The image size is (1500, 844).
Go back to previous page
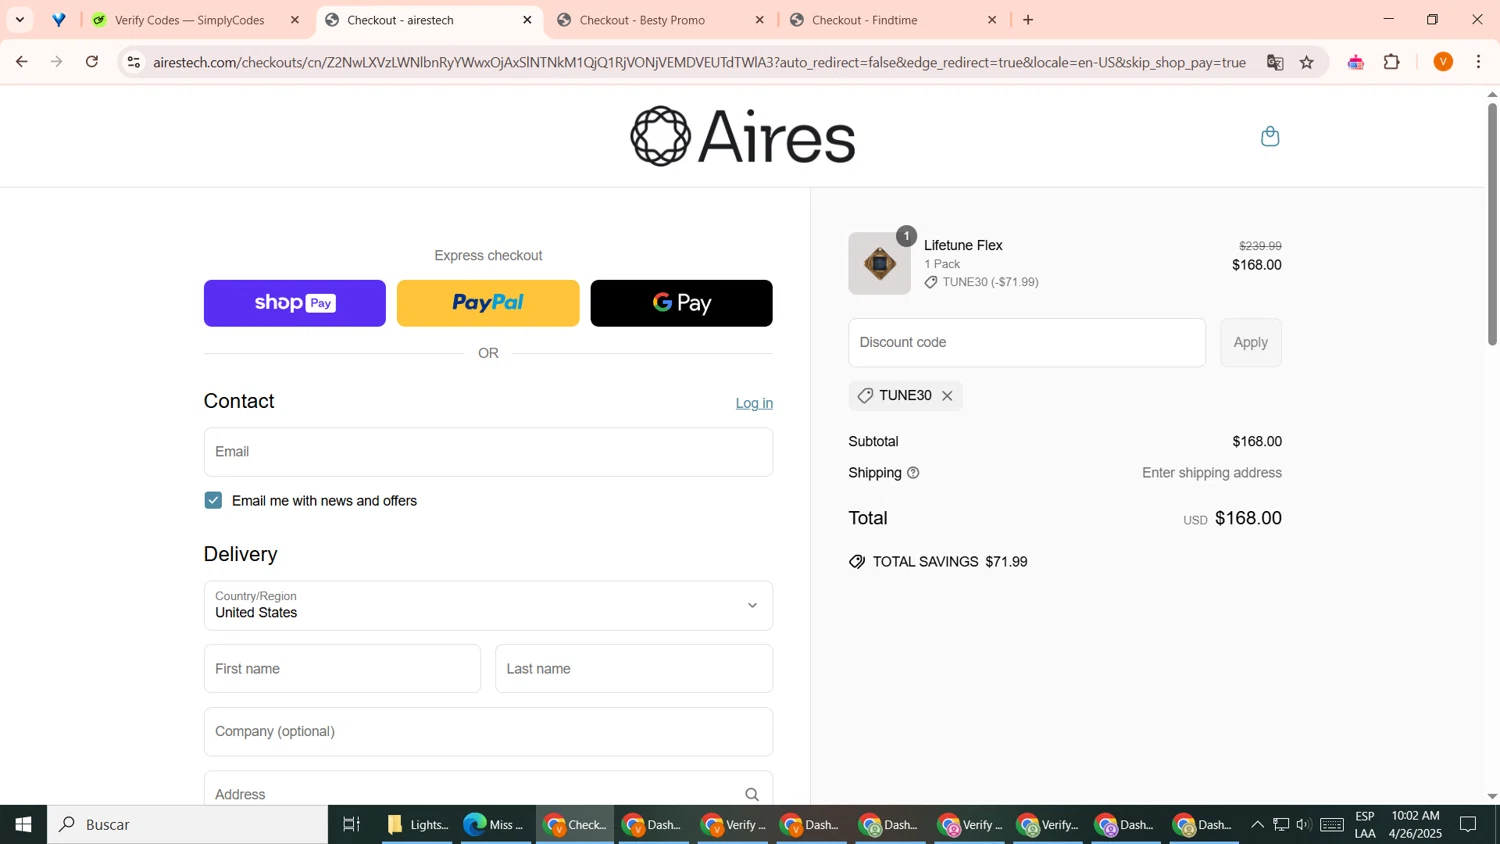22,62
